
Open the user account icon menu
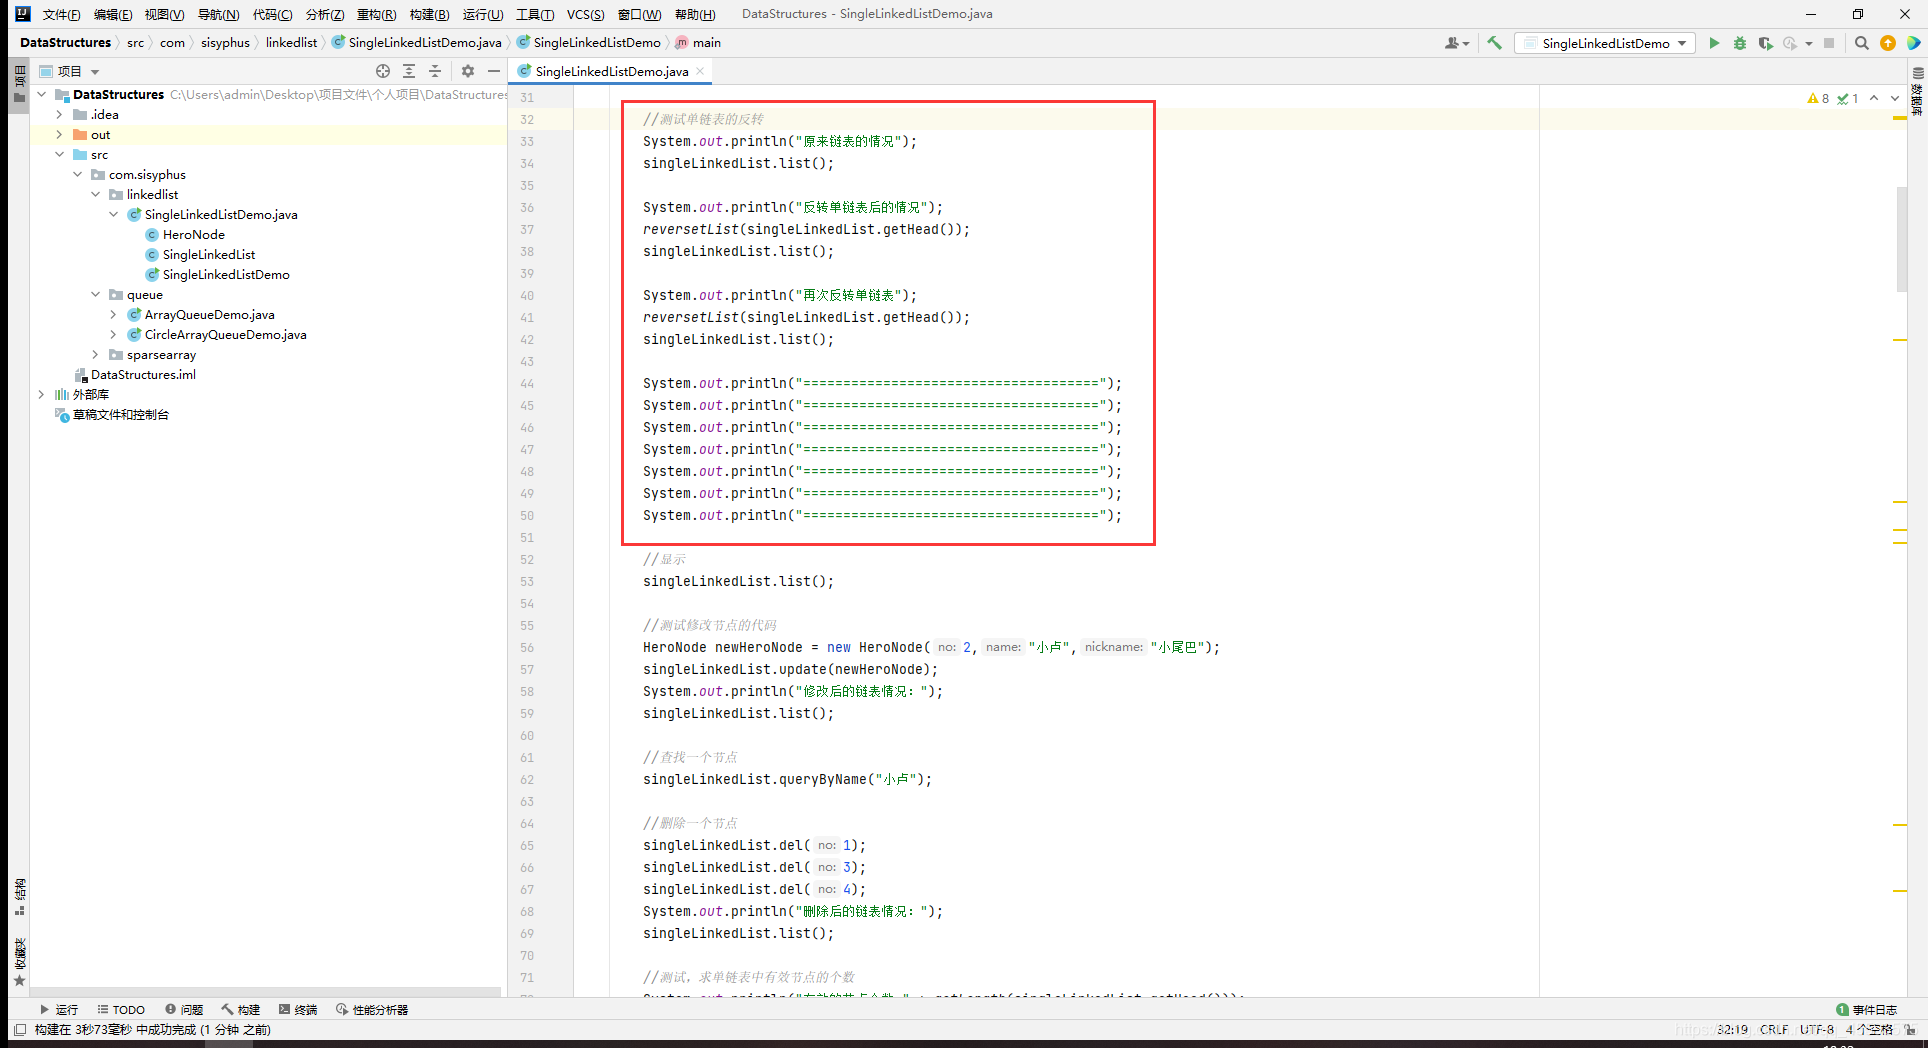[1456, 43]
